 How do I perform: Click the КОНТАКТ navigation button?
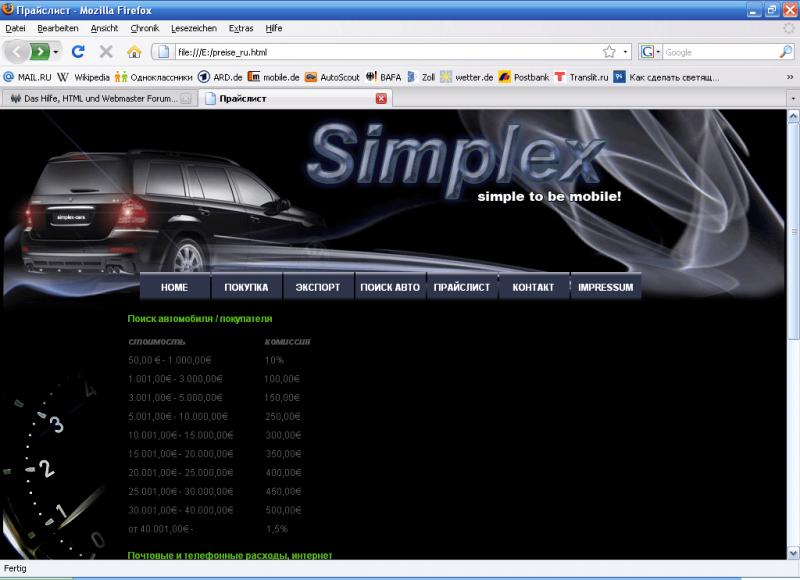pos(533,287)
